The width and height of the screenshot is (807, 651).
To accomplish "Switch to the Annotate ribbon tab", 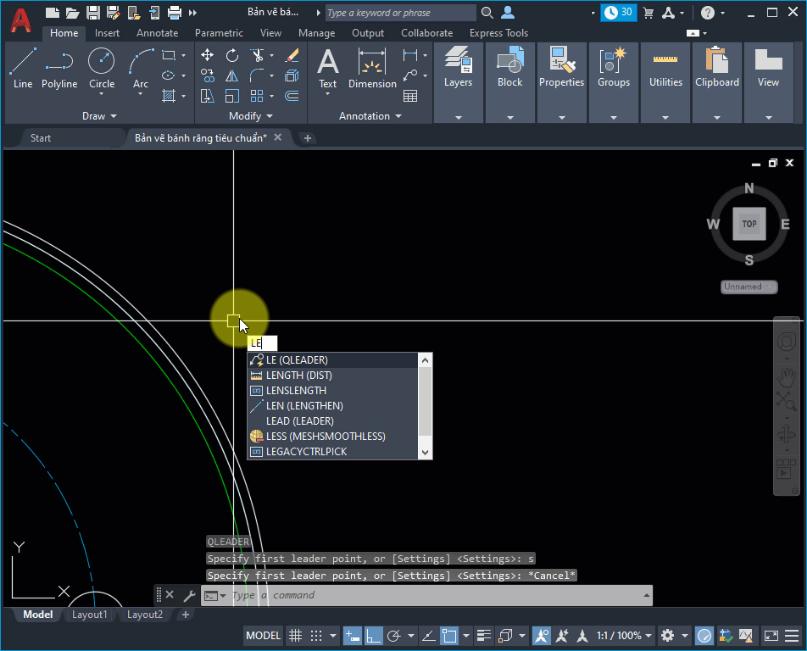I will click(157, 32).
